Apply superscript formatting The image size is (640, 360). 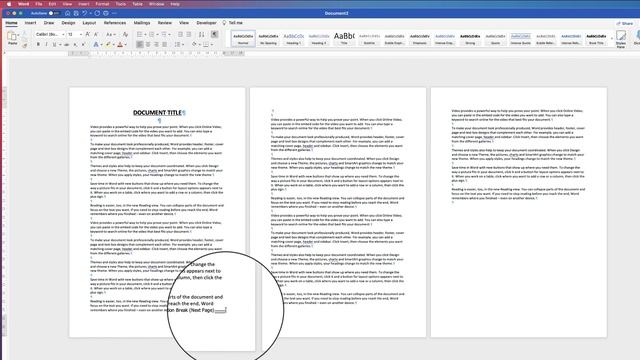coord(83,44)
